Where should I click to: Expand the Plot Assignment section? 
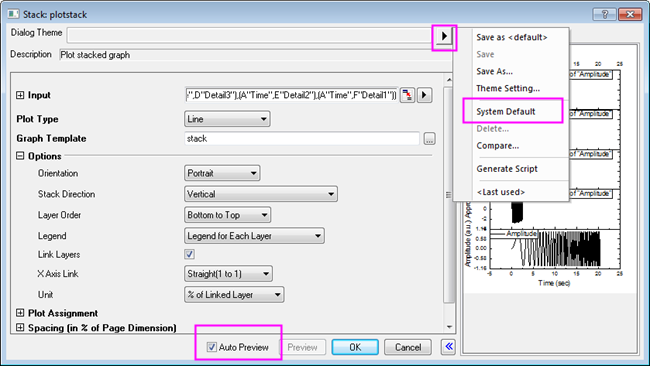point(20,313)
